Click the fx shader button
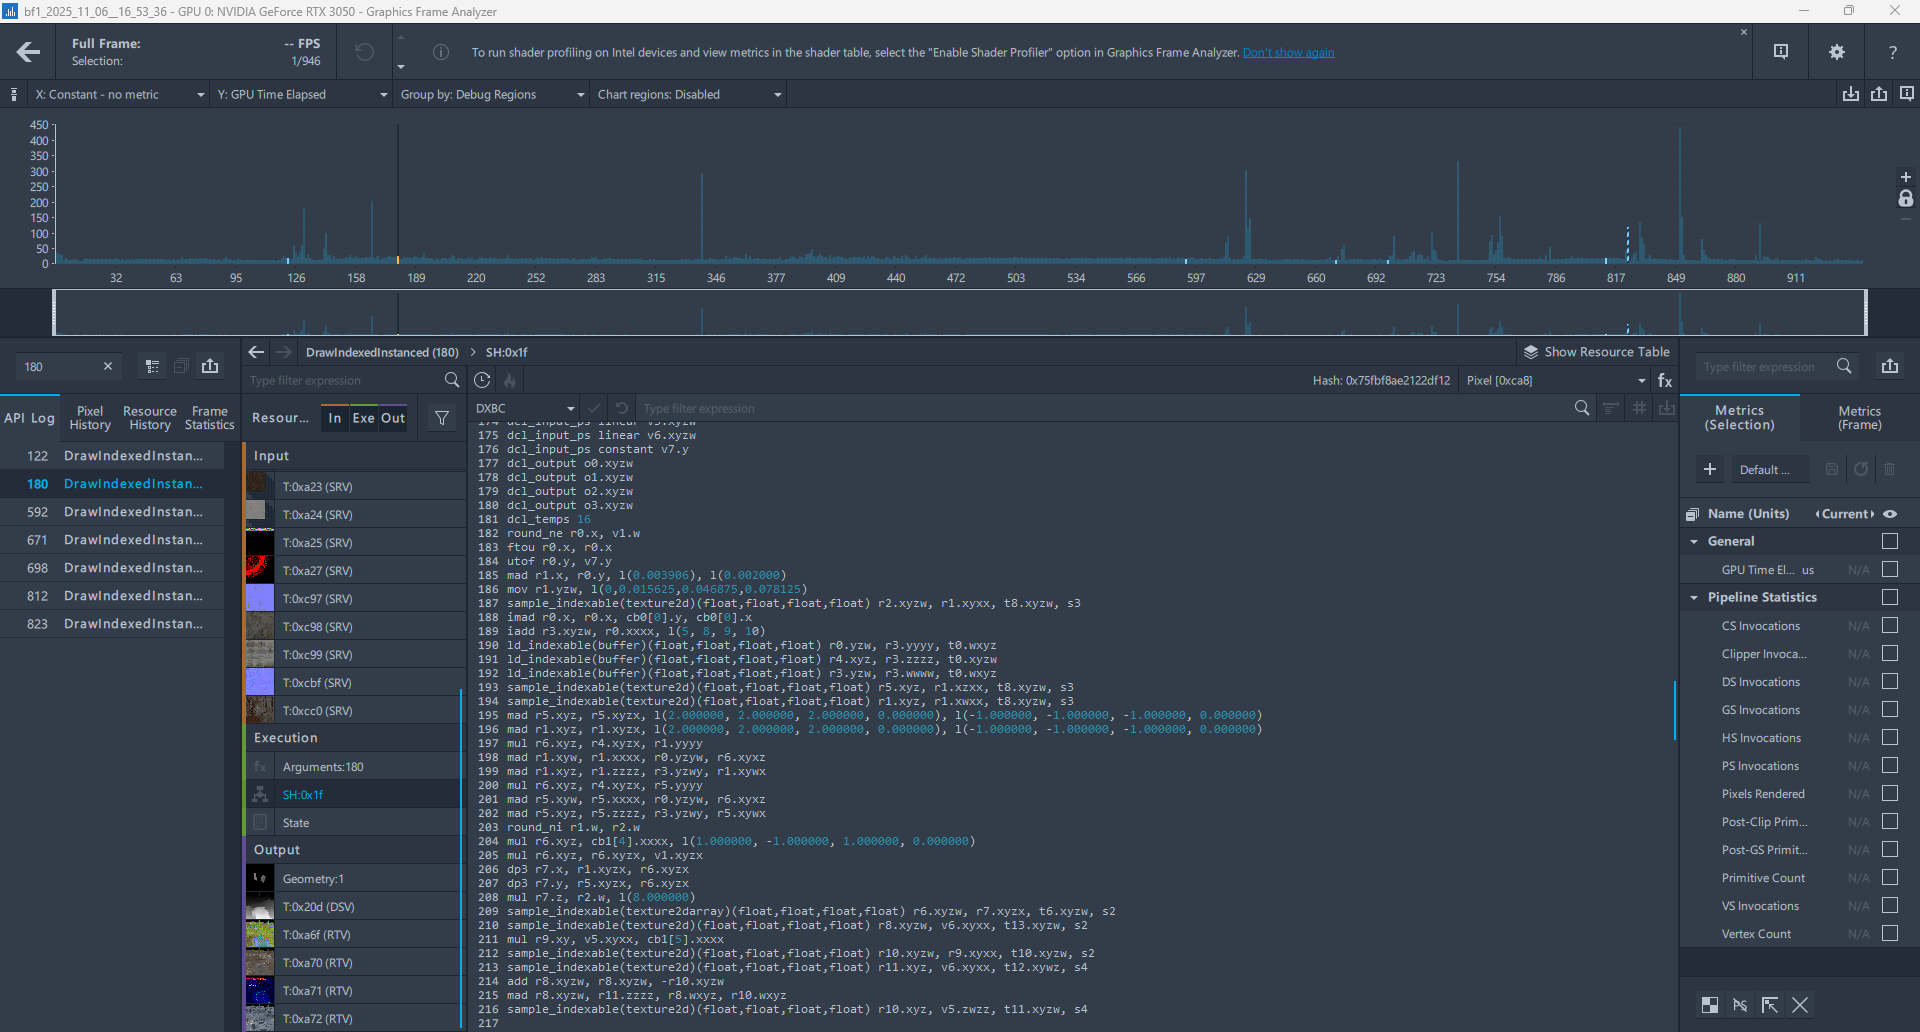Image resolution: width=1920 pixels, height=1032 pixels. [x=1665, y=380]
